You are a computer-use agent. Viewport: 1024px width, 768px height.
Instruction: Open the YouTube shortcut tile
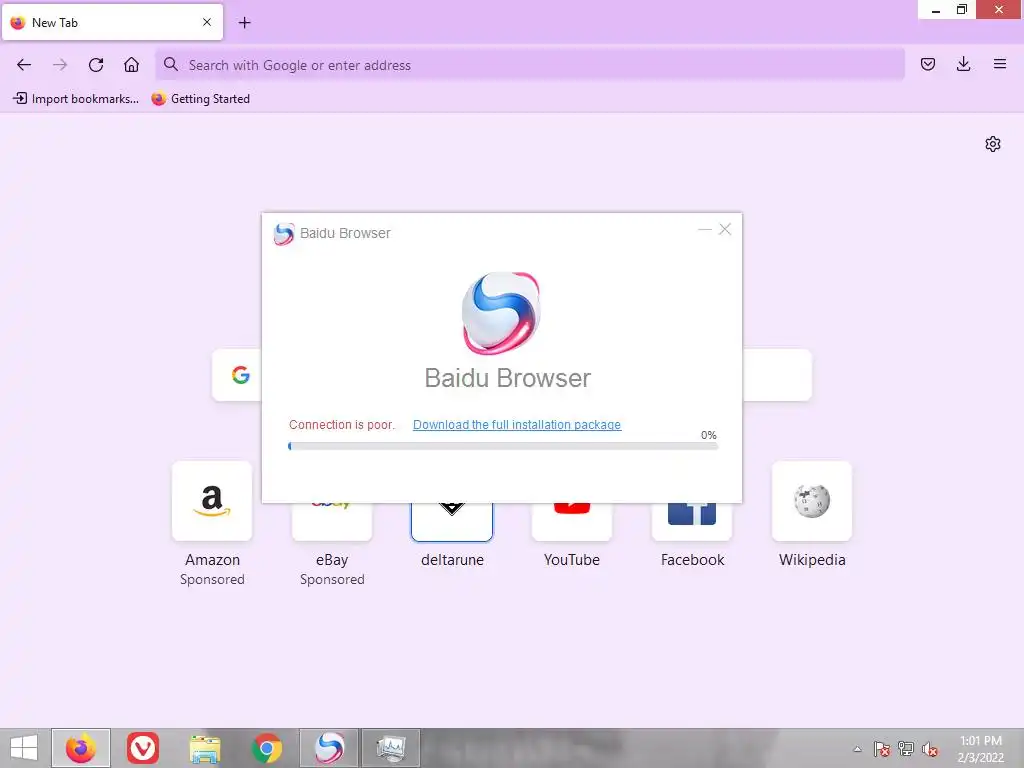coord(572,522)
